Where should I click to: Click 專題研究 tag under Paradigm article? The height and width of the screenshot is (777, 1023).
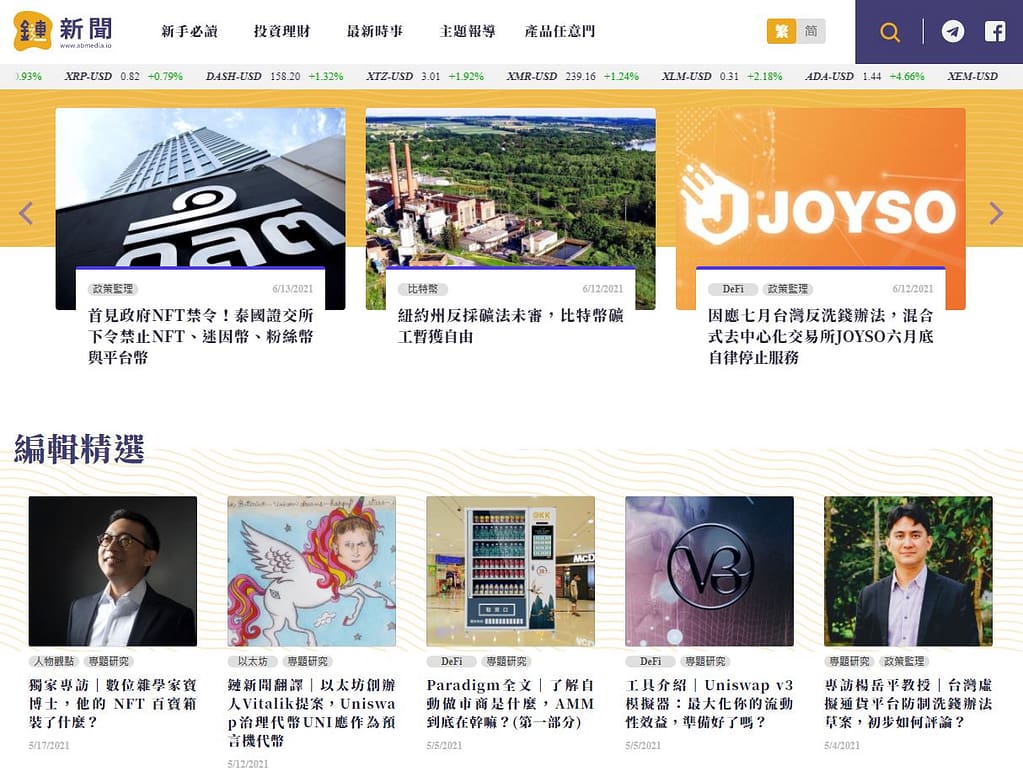(507, 662)
